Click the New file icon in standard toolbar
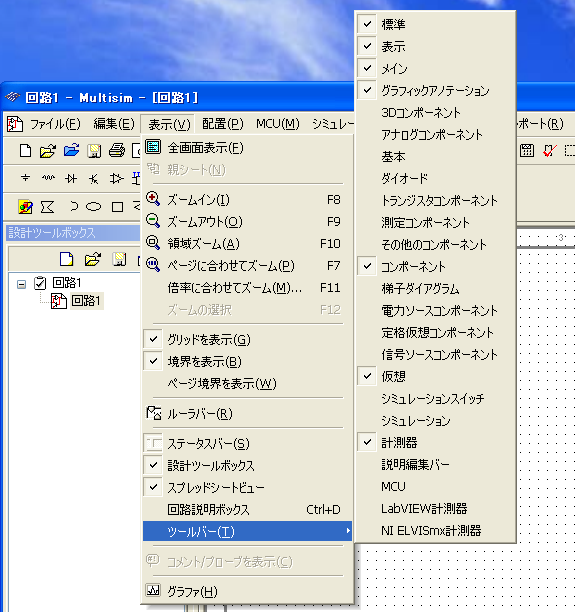 tap(25, 151)
